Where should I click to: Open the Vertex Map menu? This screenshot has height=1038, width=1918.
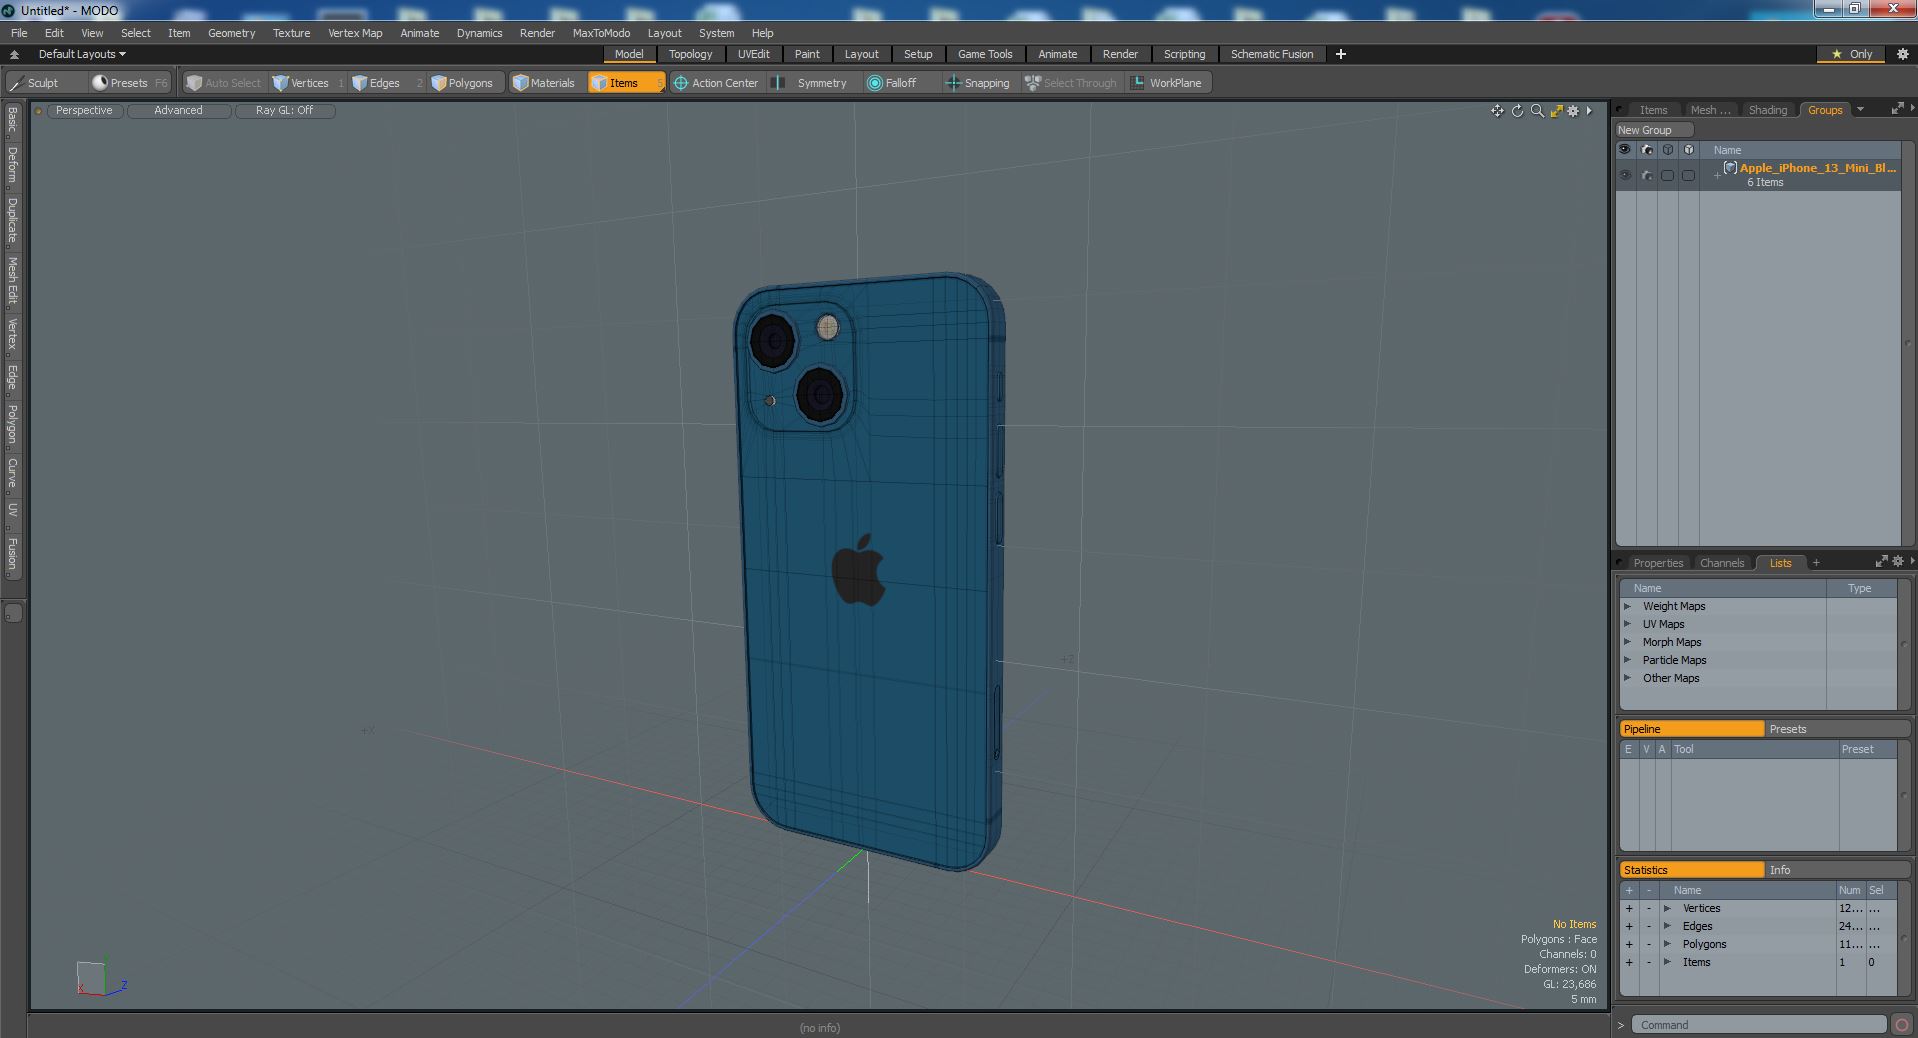point(355,33)
